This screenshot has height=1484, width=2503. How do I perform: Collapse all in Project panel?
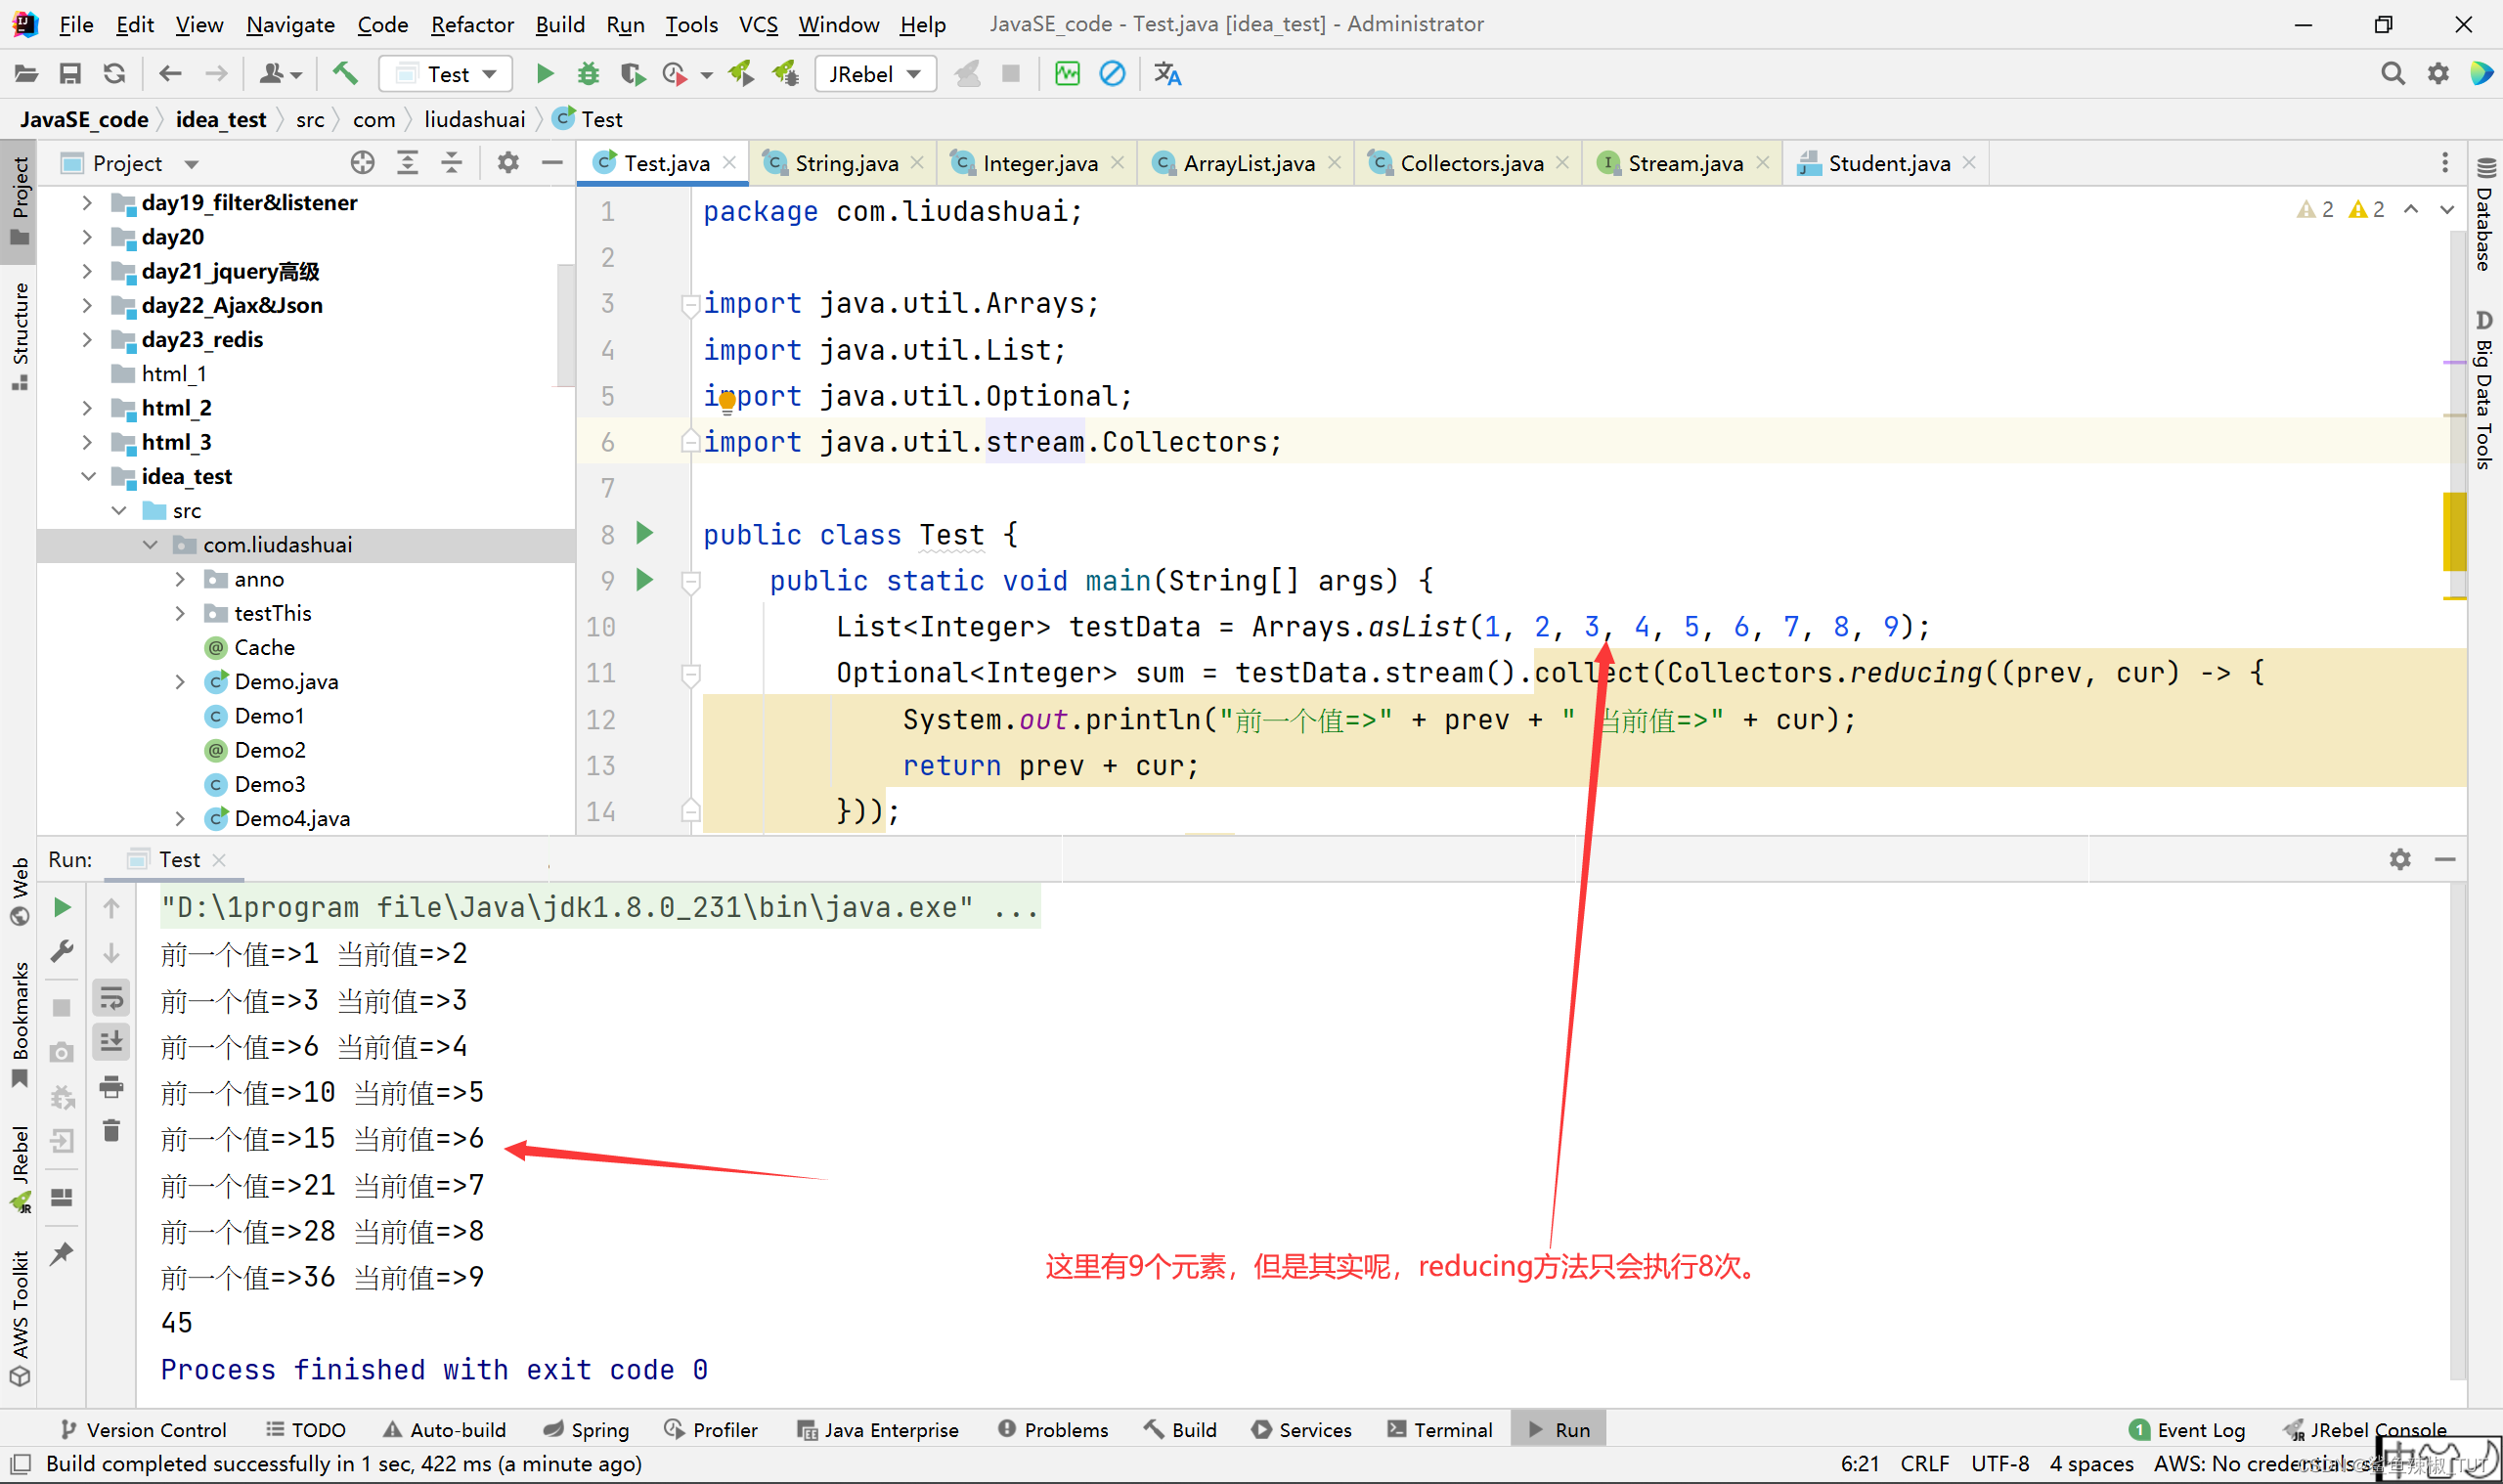[x=452, y=163]
